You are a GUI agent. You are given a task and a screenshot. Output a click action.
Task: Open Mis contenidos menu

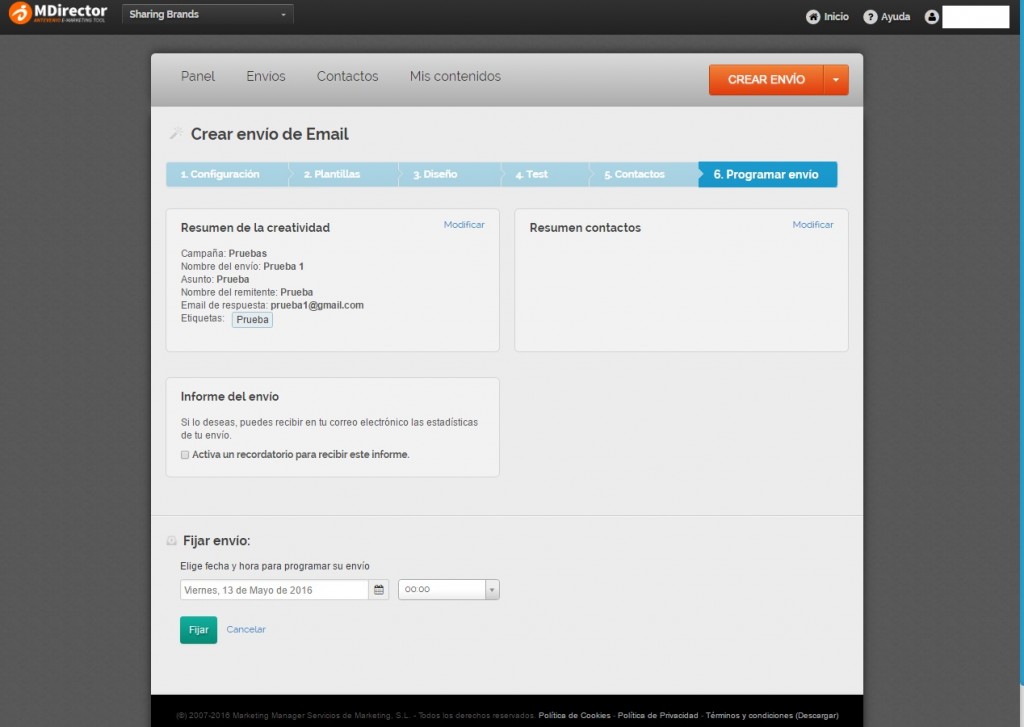[x=455, y=76]
